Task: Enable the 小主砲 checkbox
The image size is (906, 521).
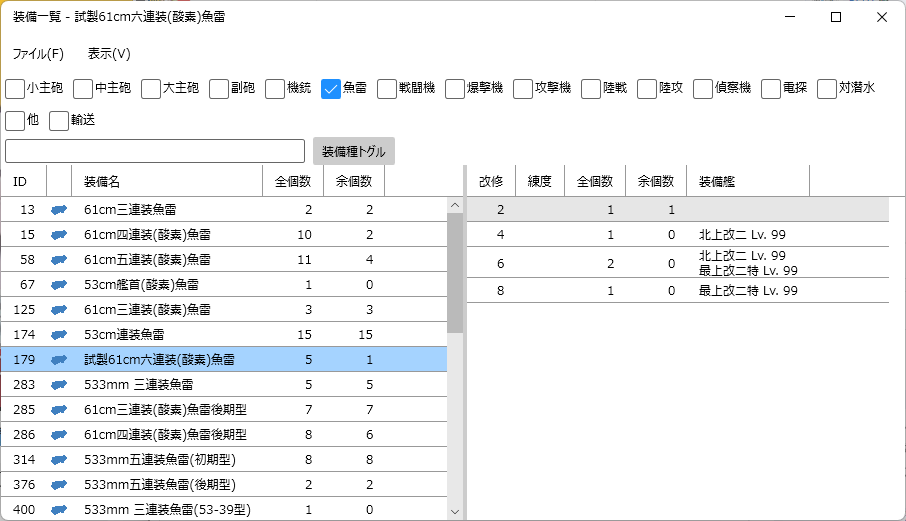Action: click(x=15, y=88)
